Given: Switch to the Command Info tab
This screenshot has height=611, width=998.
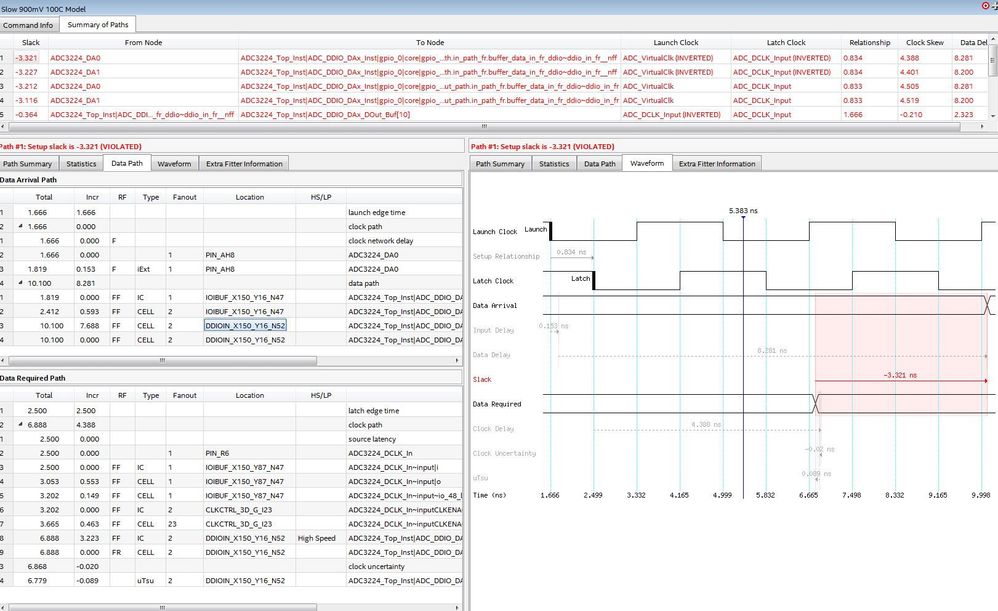Looking at the screenshot, I should [x=29, y=24].
